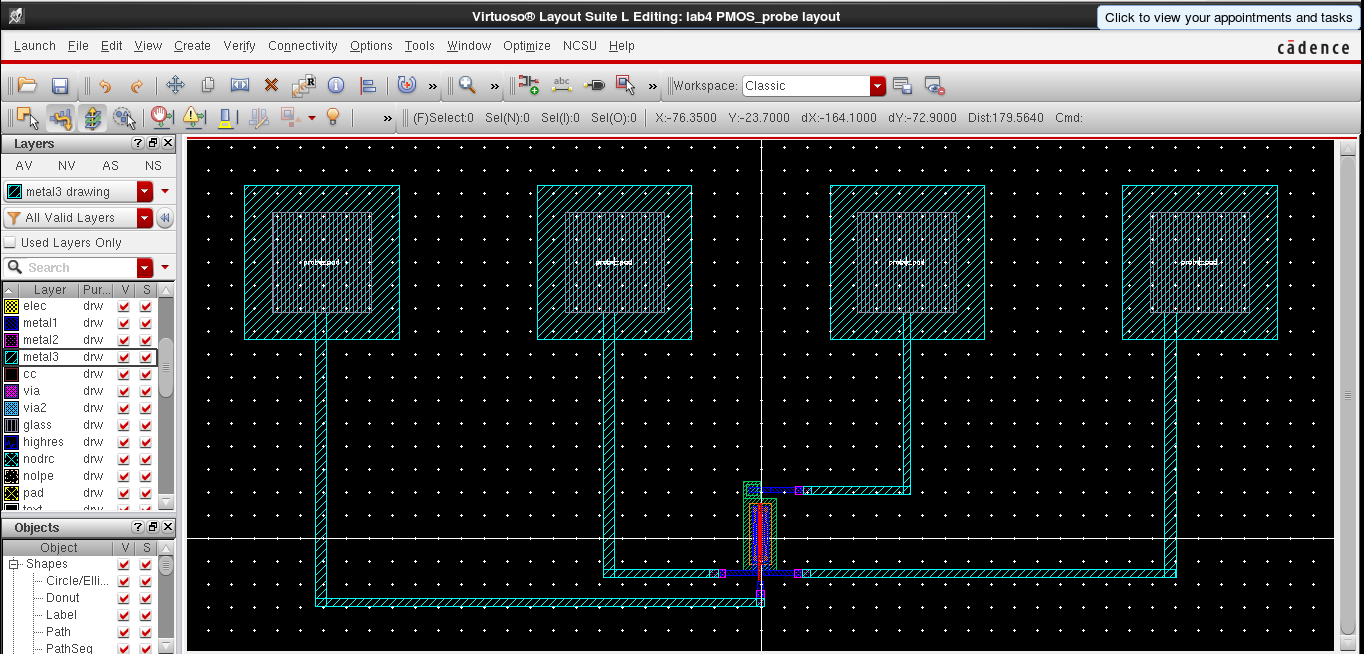Enable the Used Layers Only checkbox

(x=11, y=243)
